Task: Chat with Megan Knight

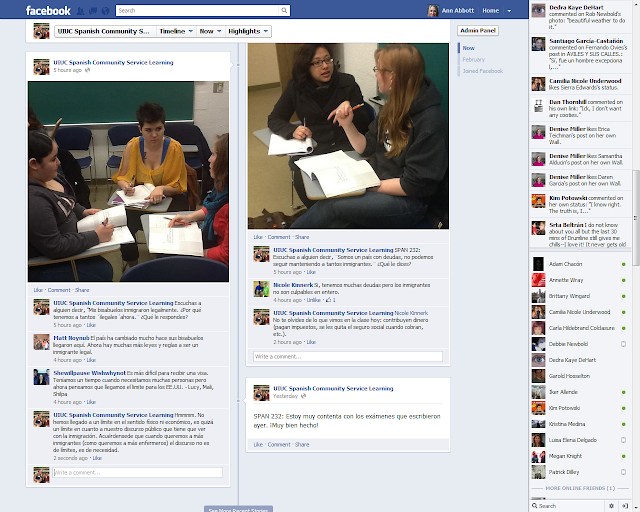Action: click(580, 456)
